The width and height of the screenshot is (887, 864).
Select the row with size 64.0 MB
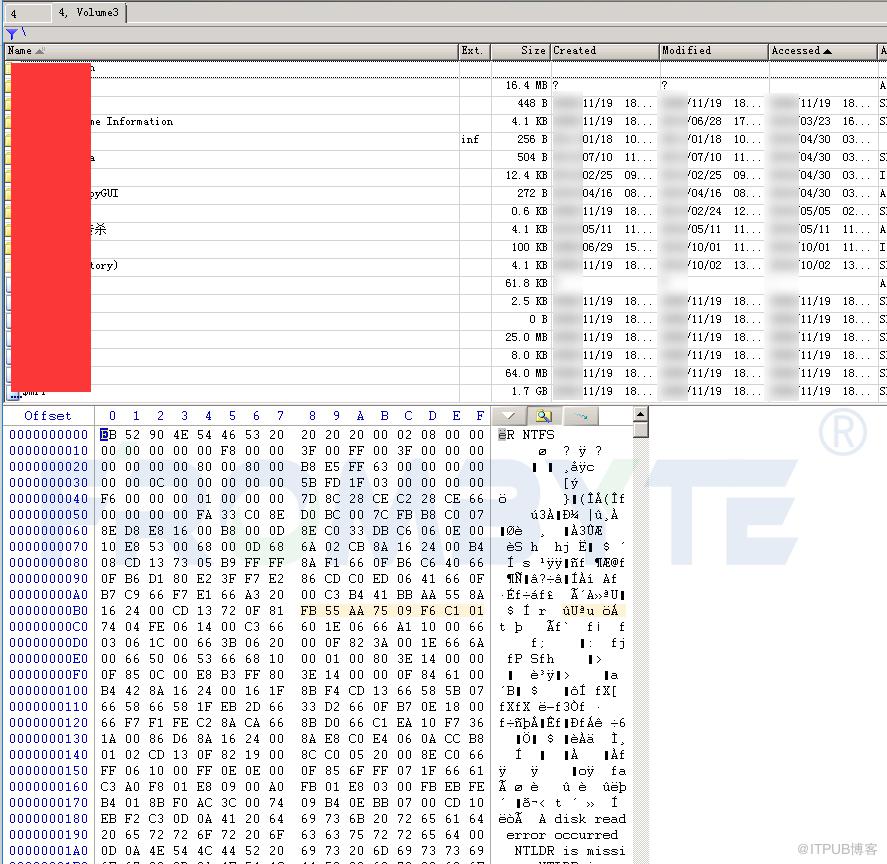(x=445, y=374)
